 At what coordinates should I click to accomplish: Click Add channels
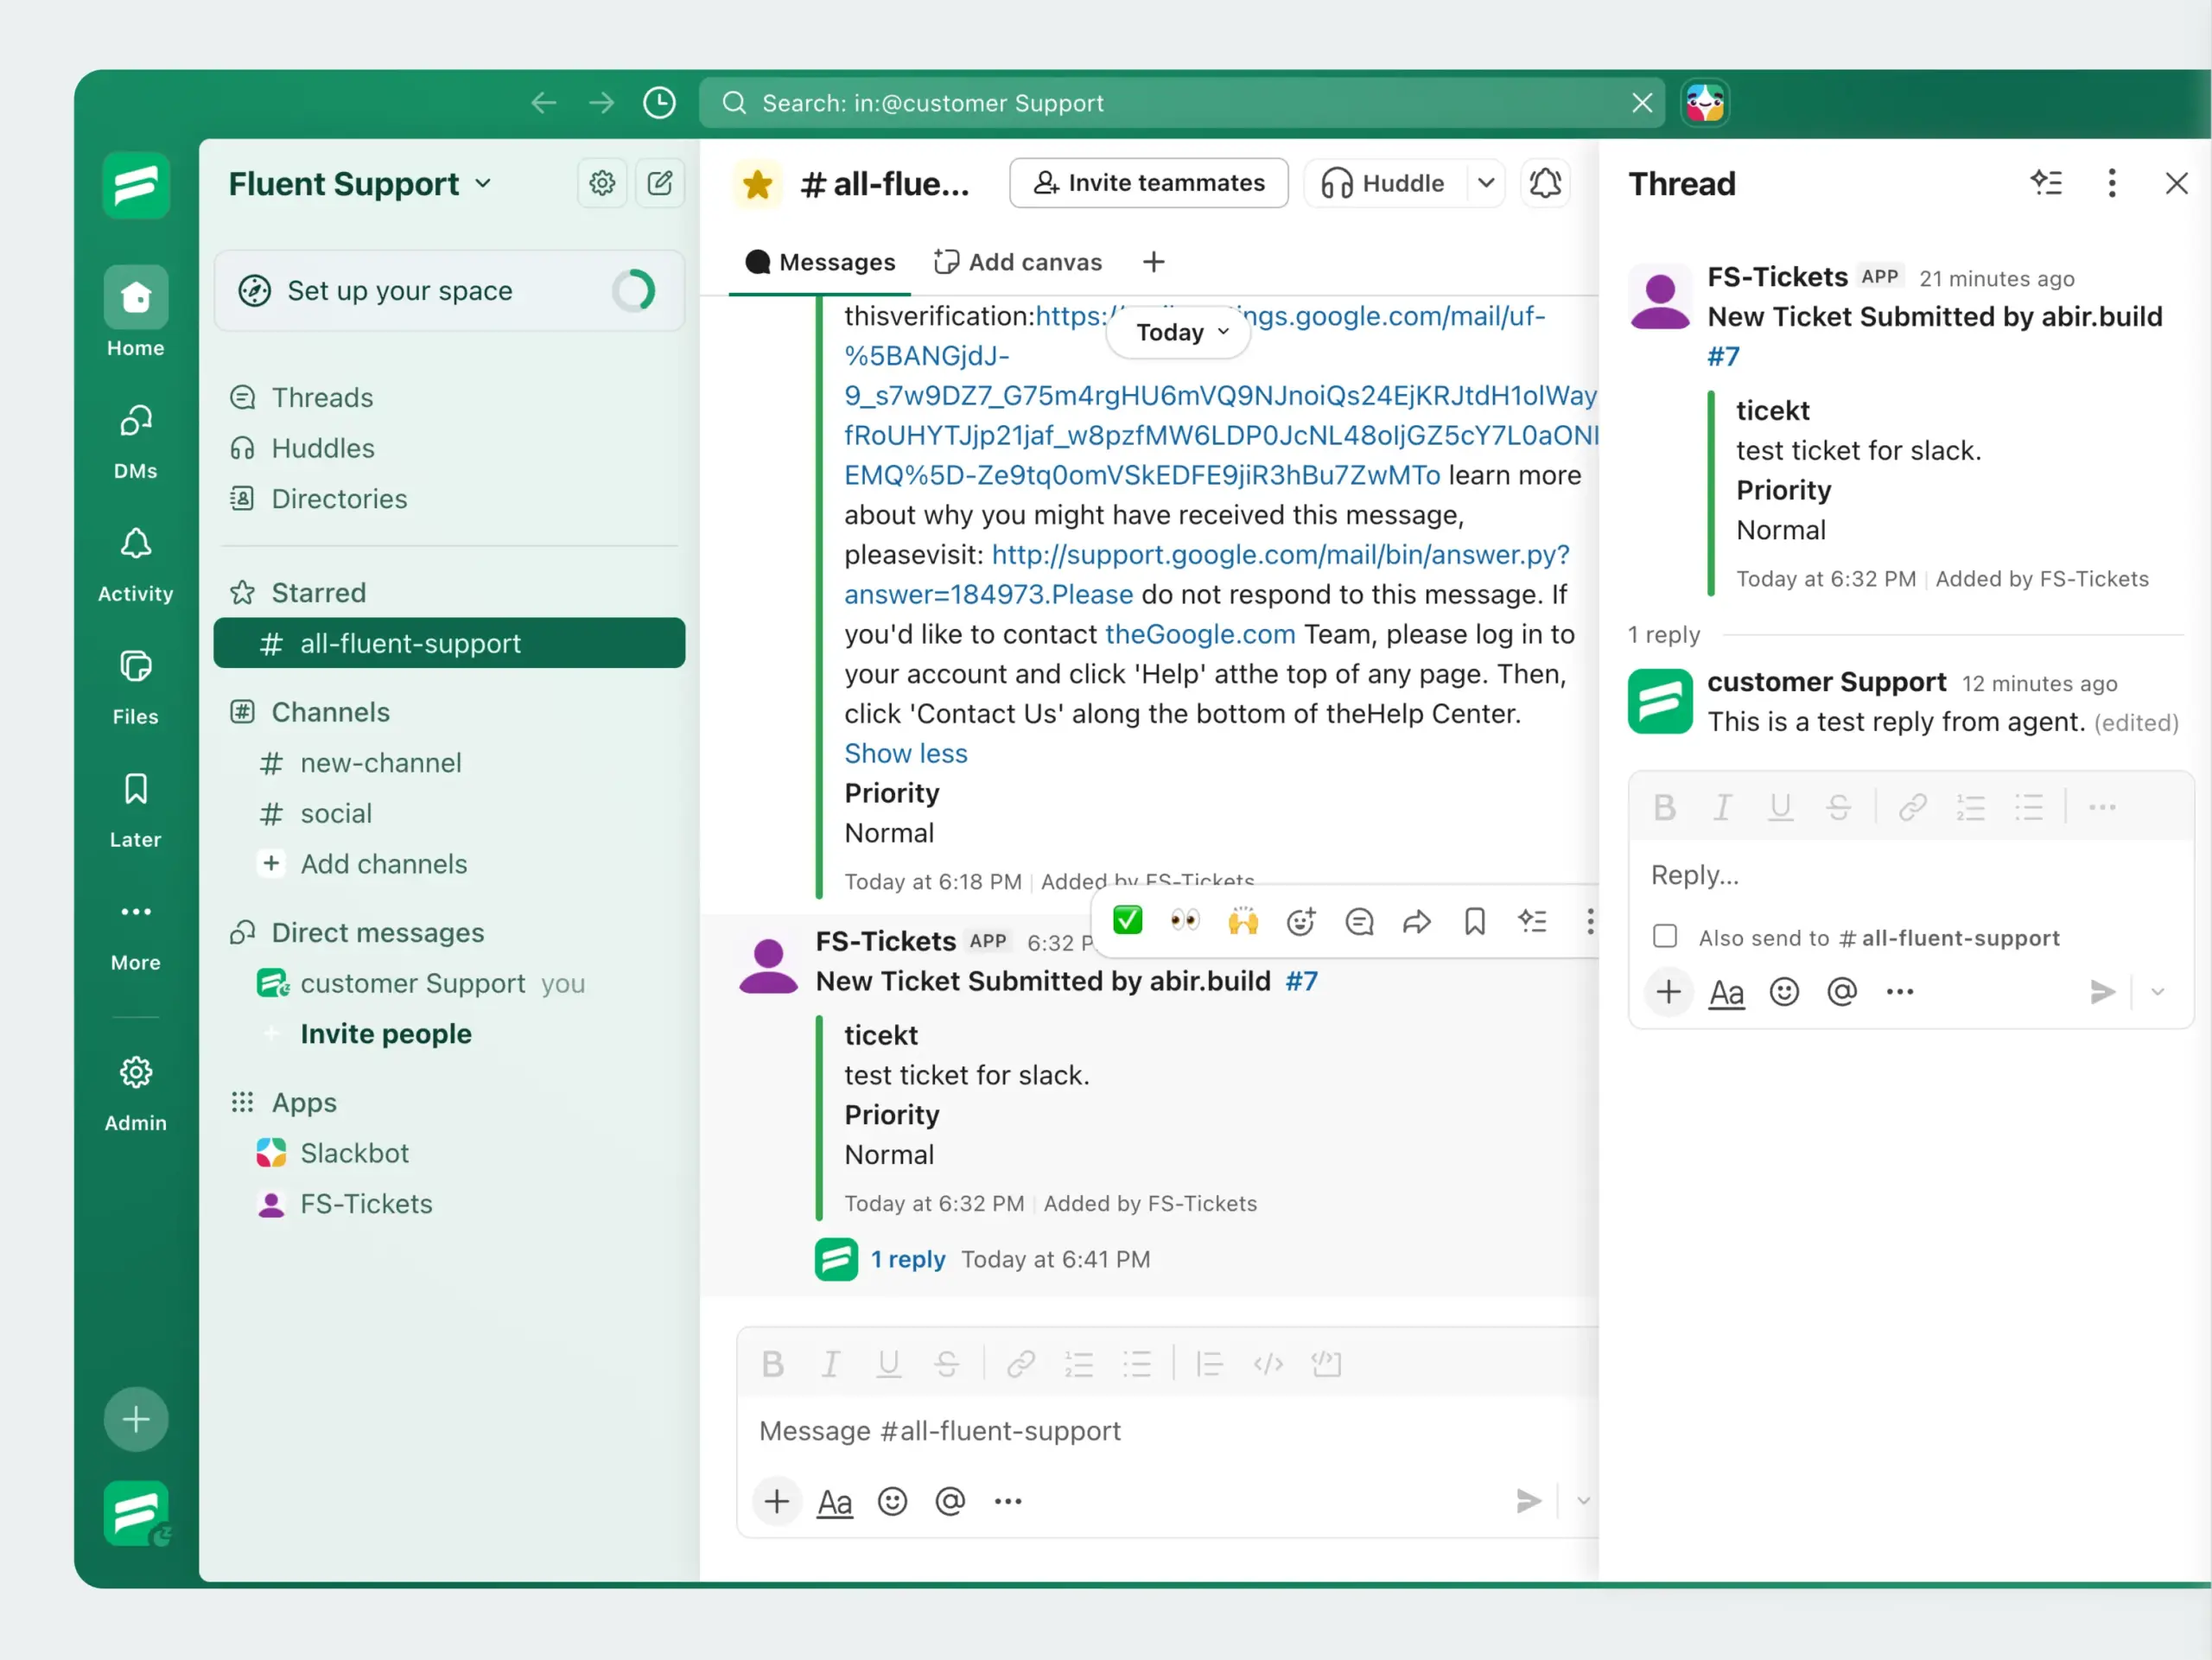362,864
